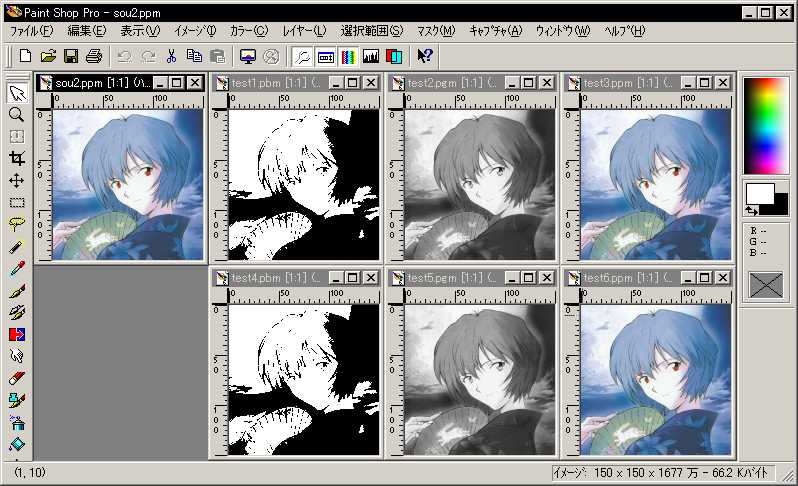Viewport: 798px width, 486px height.
Task: Swap foreground and background colors arrow
Action: [751, 211]
